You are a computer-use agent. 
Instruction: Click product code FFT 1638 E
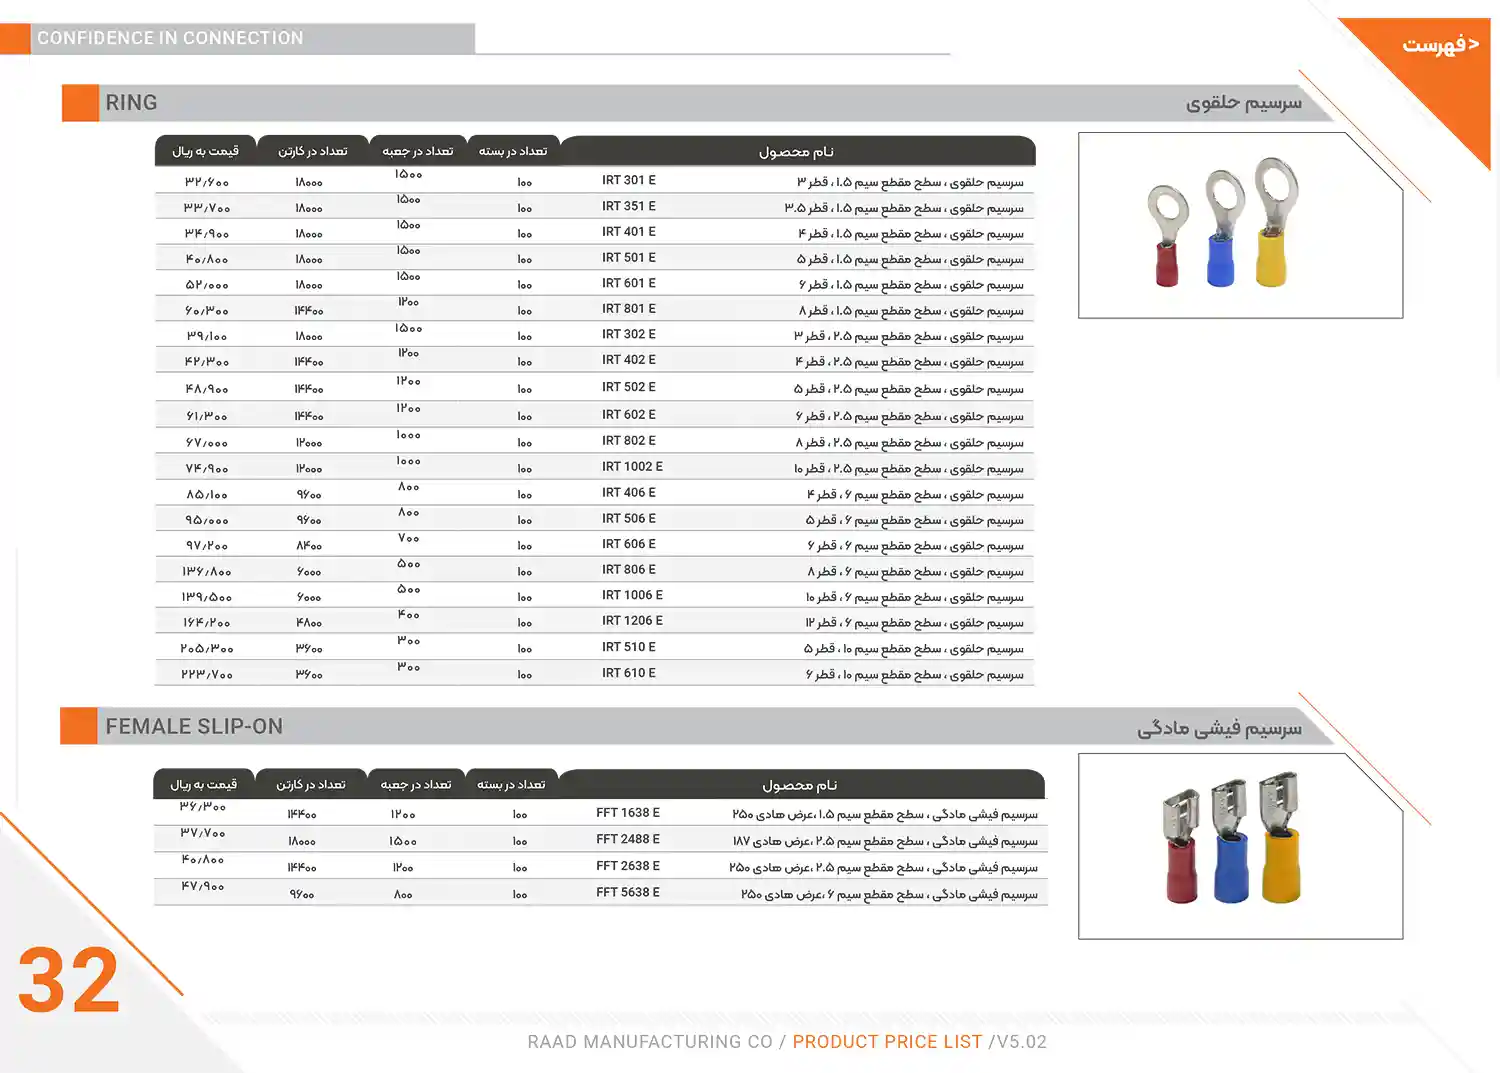tap(628, 813)
